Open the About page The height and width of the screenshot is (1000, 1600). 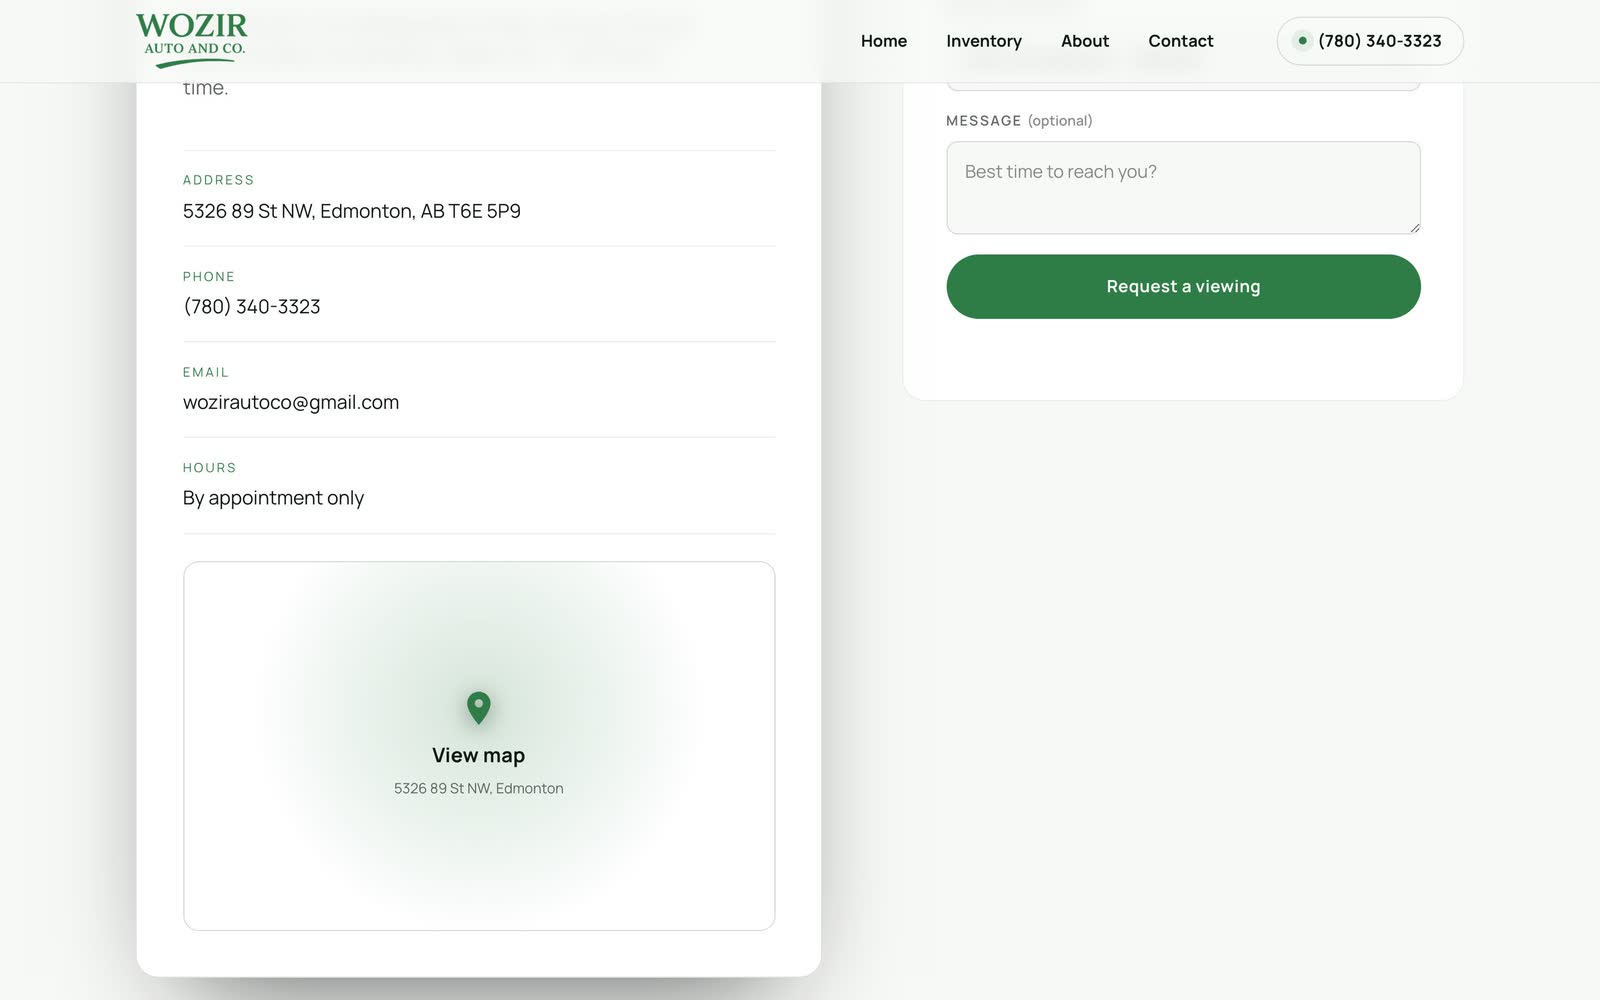pyautogui.click(x=1085, y=41)
